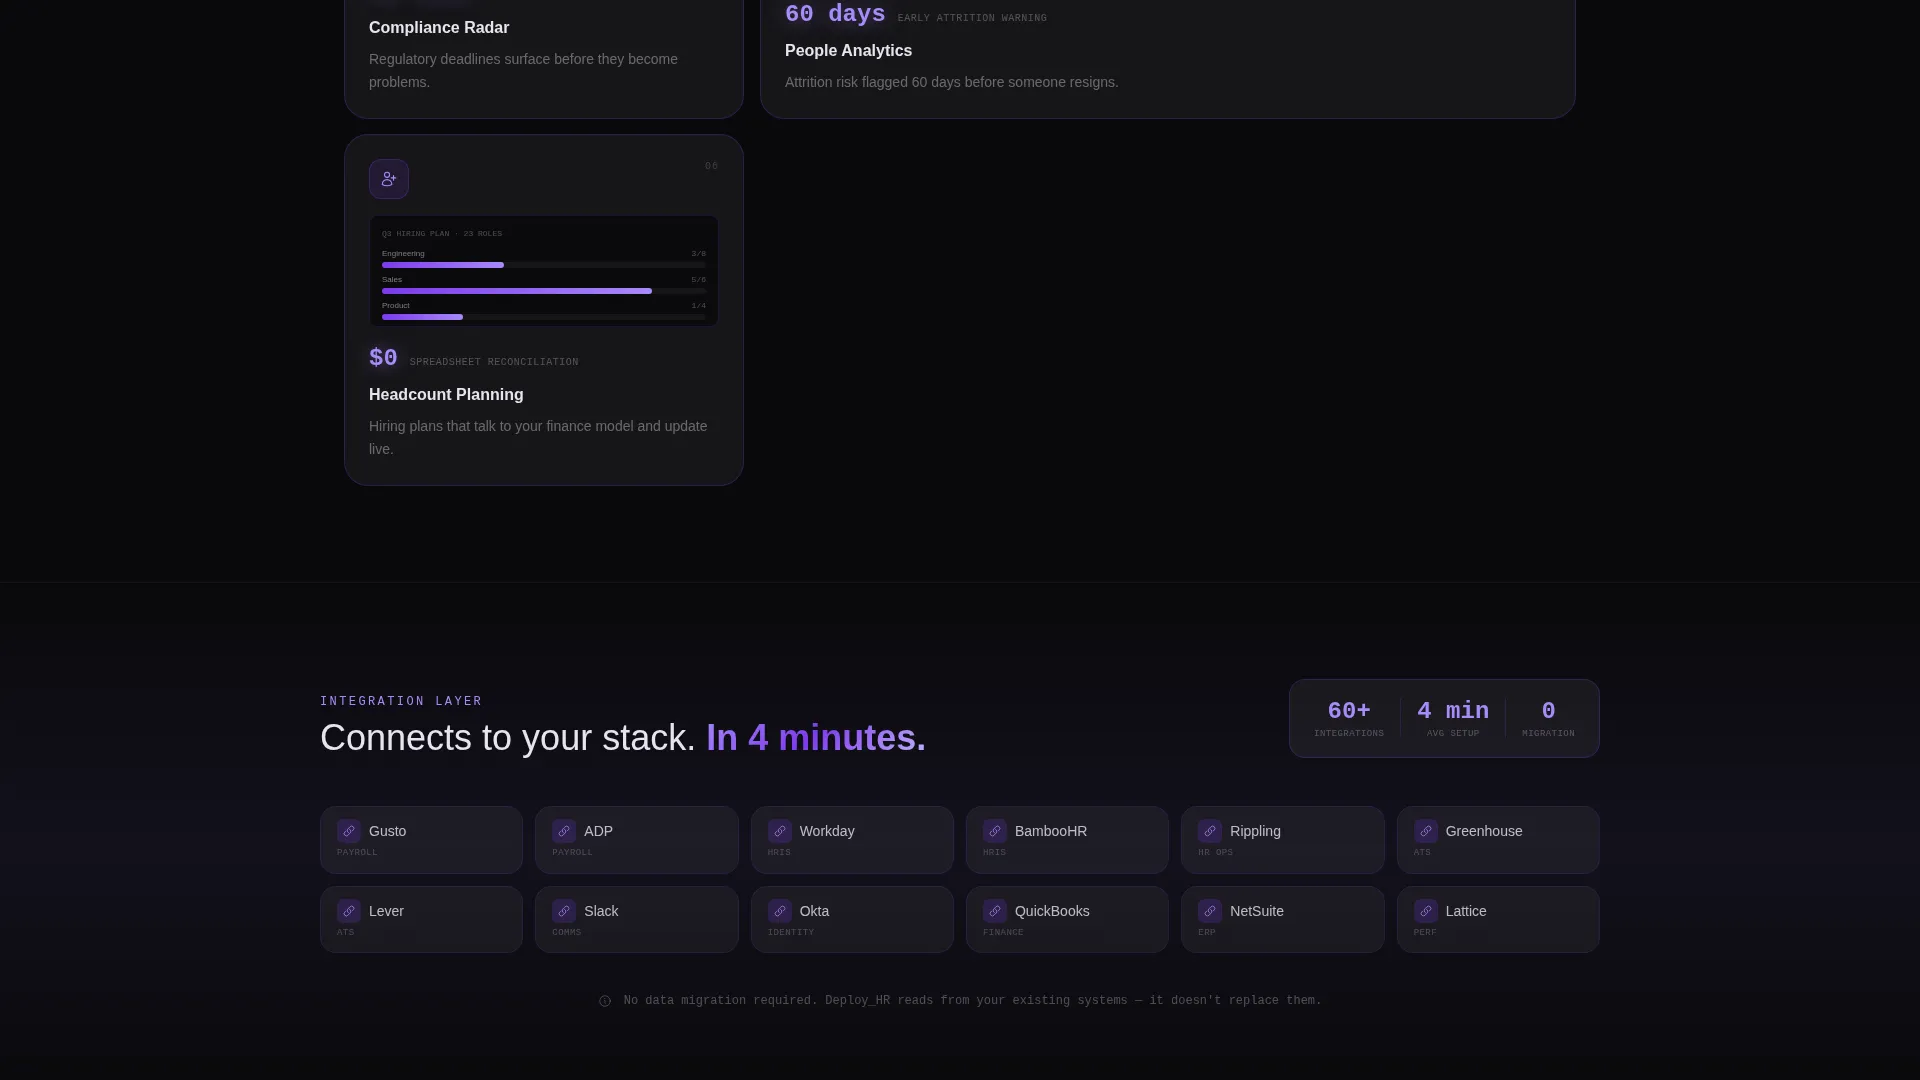Click the link icon beside Slack

click(564, 911)
